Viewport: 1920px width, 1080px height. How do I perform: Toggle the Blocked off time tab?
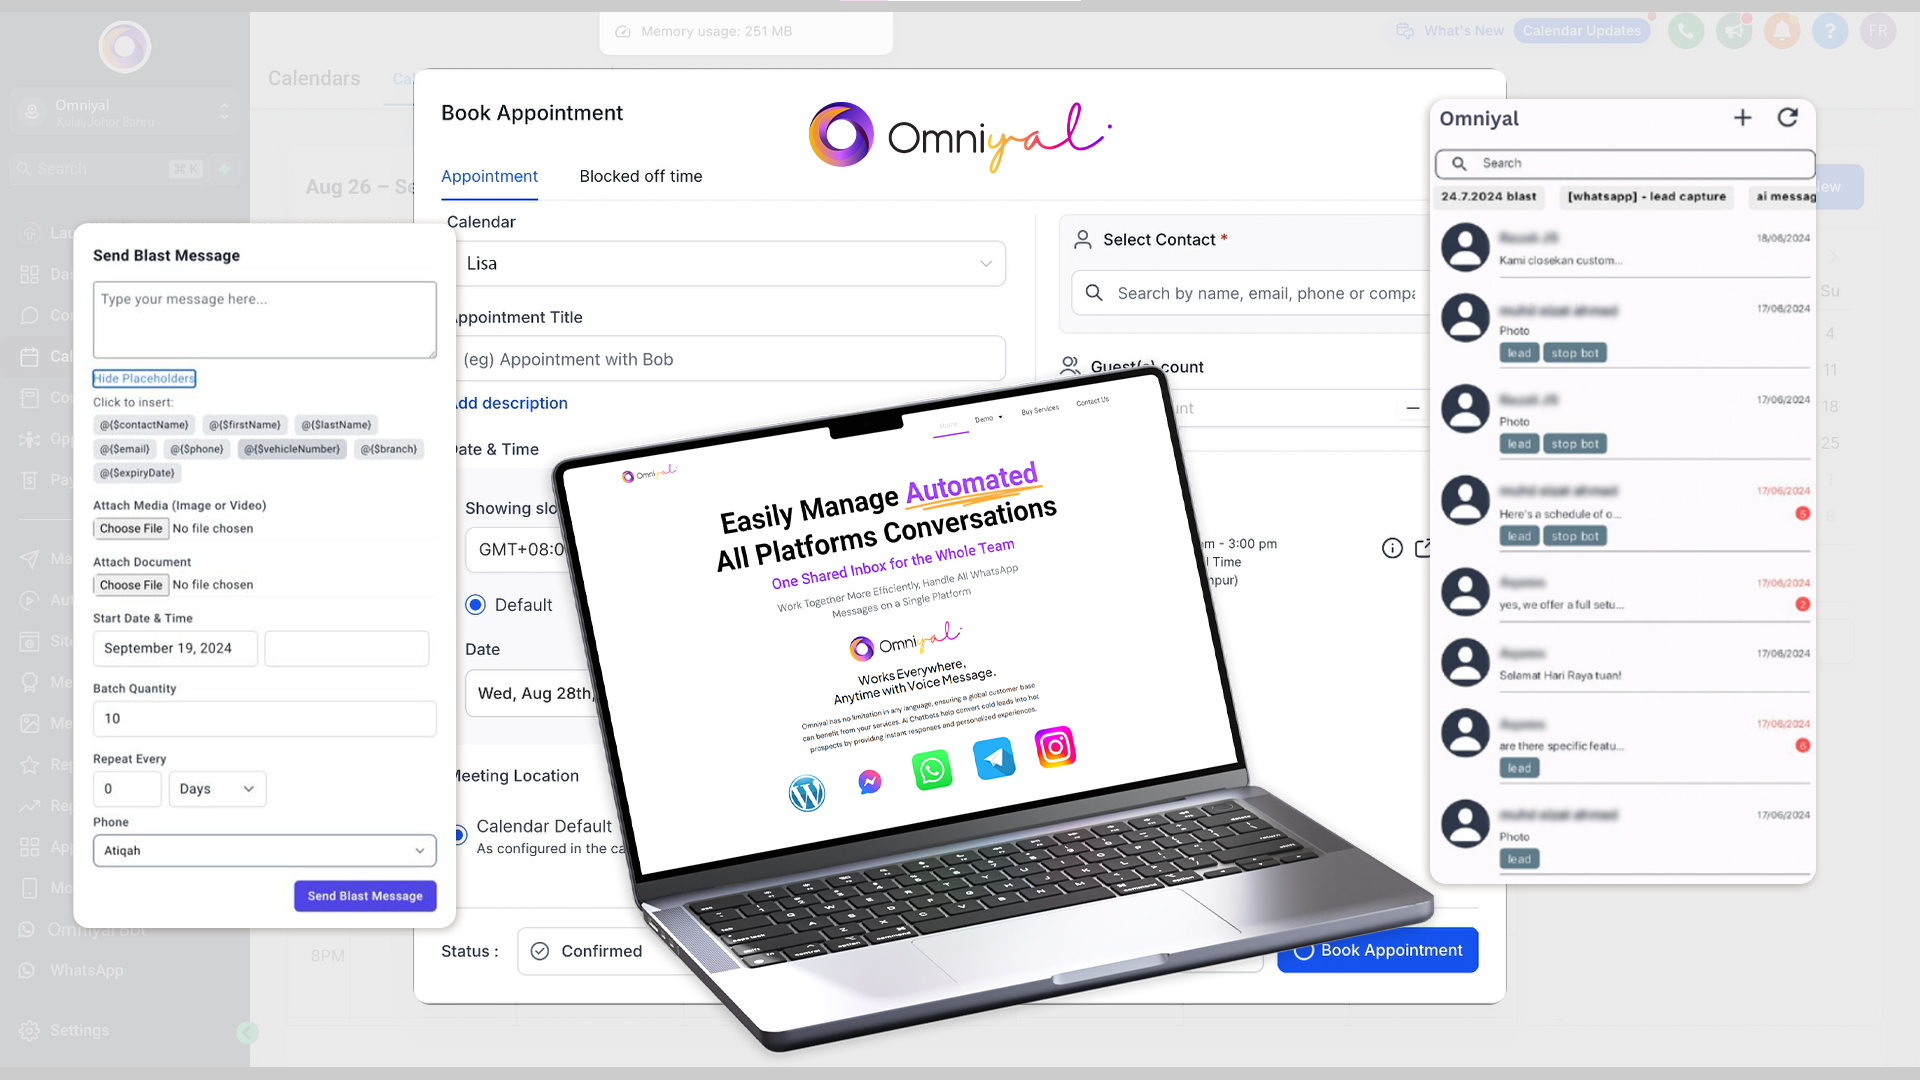[640, 175]
